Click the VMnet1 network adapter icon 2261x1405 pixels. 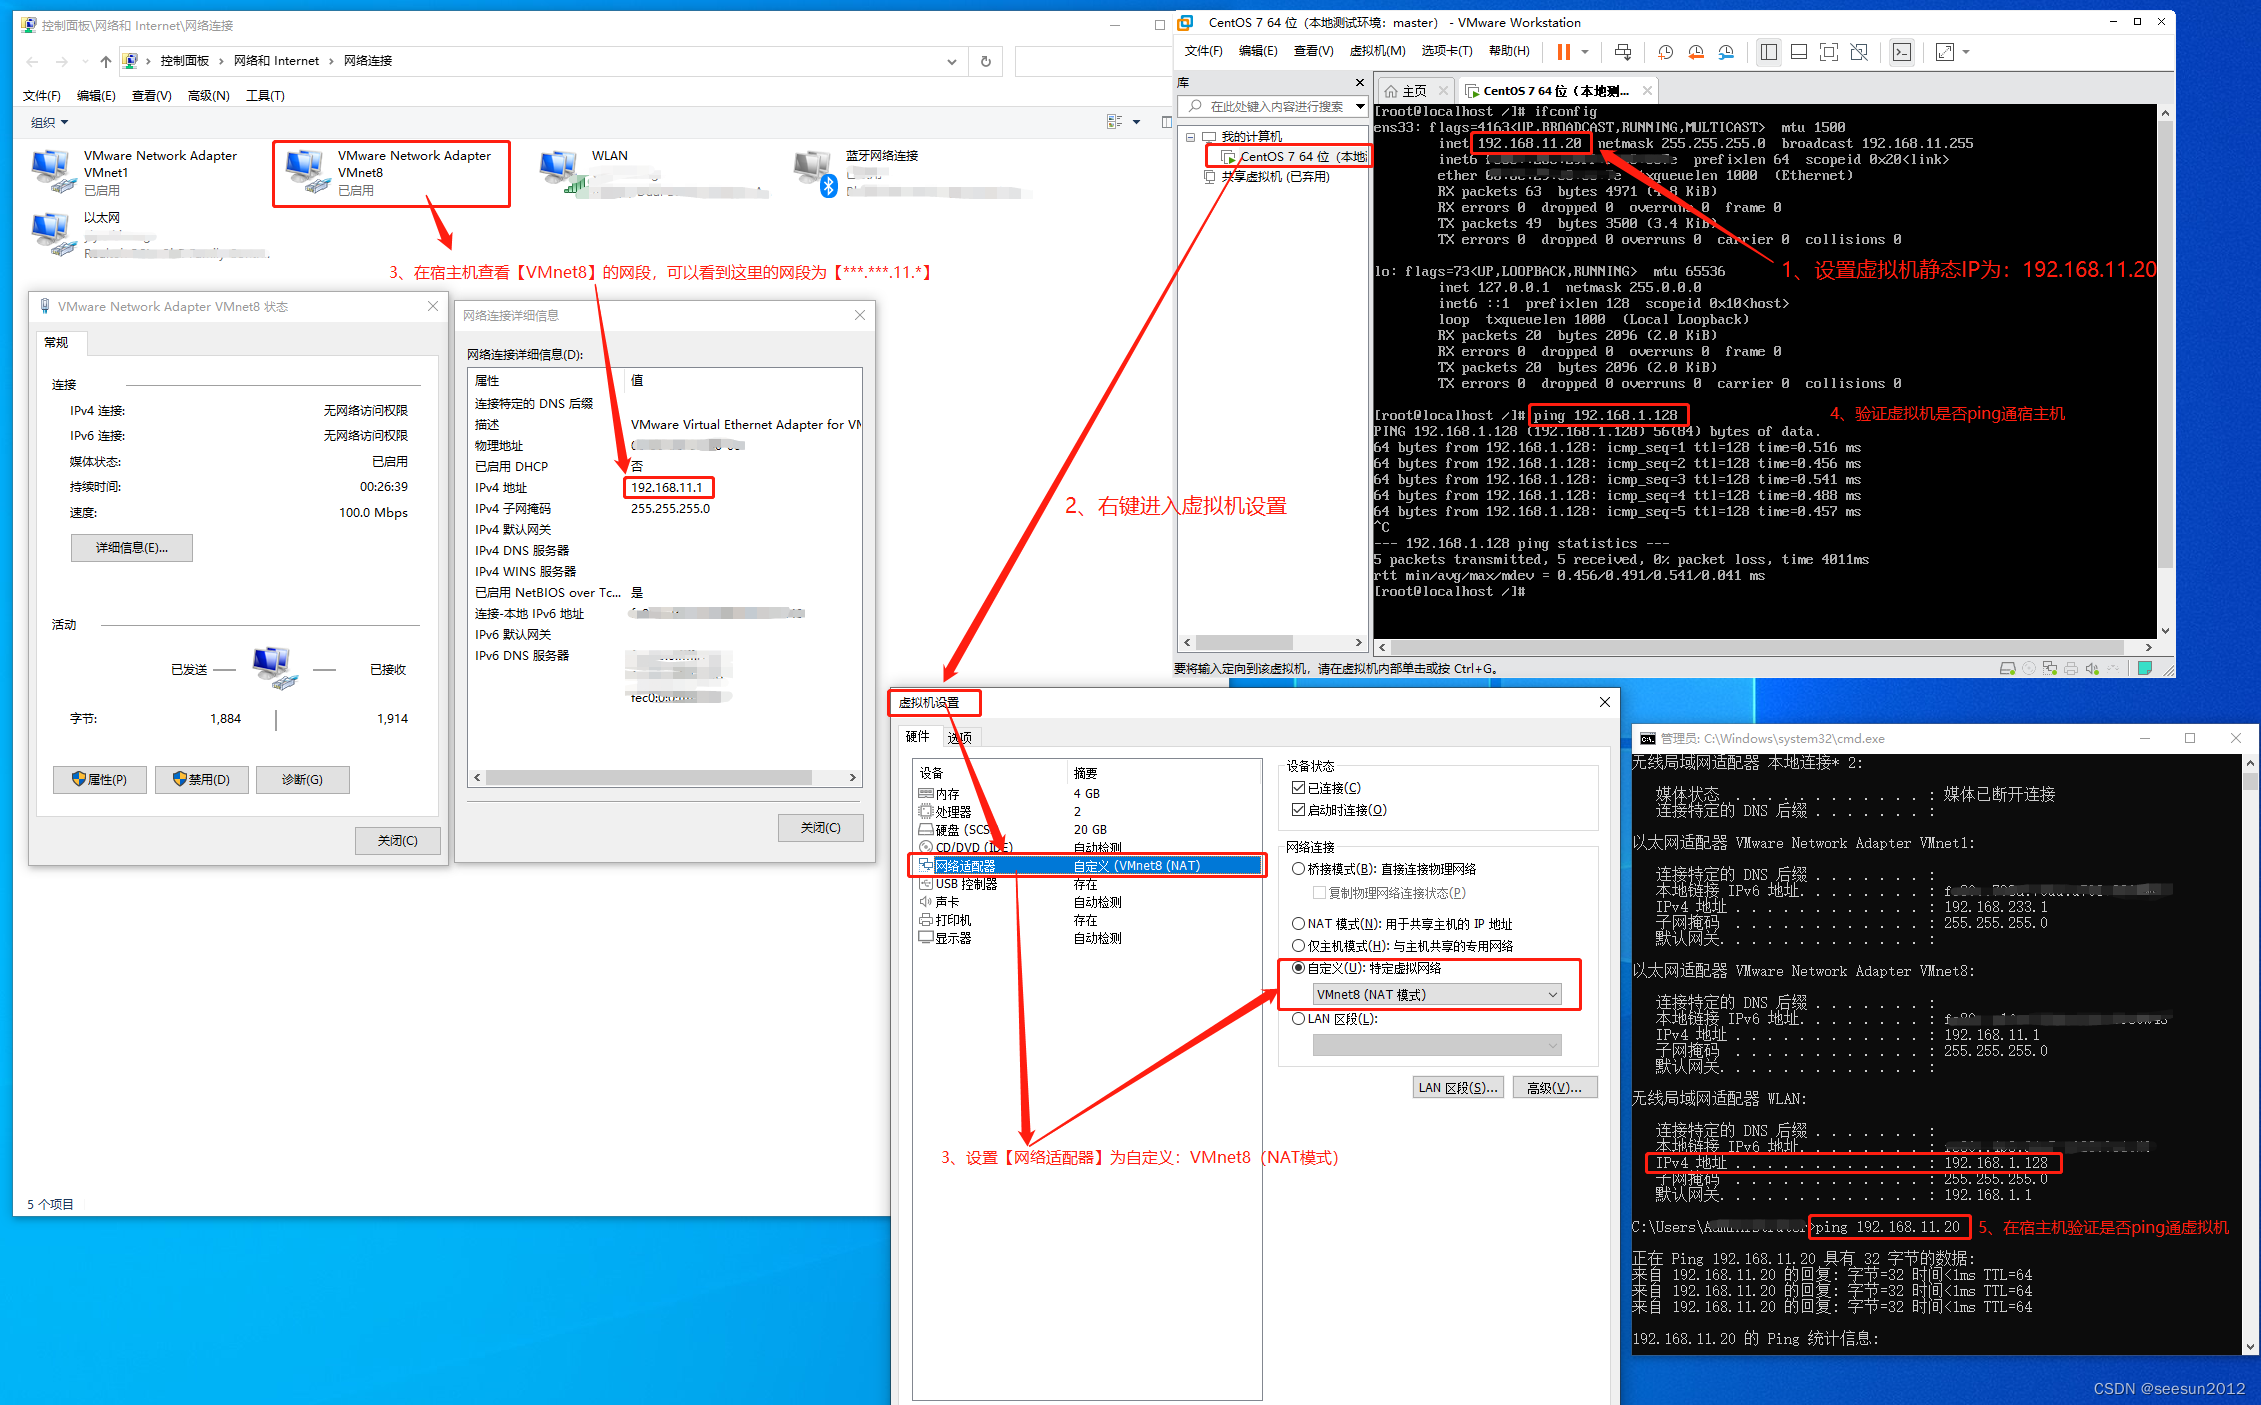53,172
